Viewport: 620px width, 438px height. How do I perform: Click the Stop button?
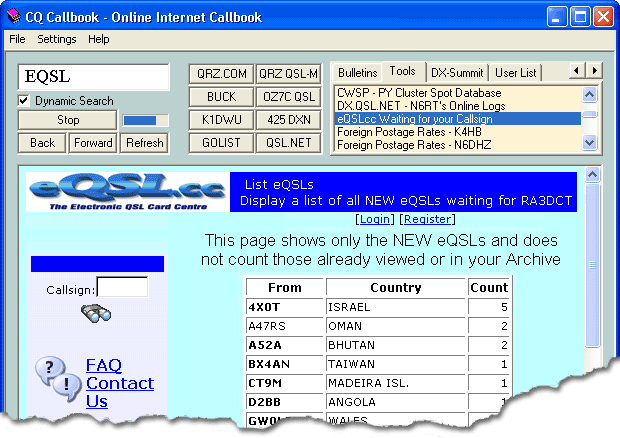tap(68, 120)
